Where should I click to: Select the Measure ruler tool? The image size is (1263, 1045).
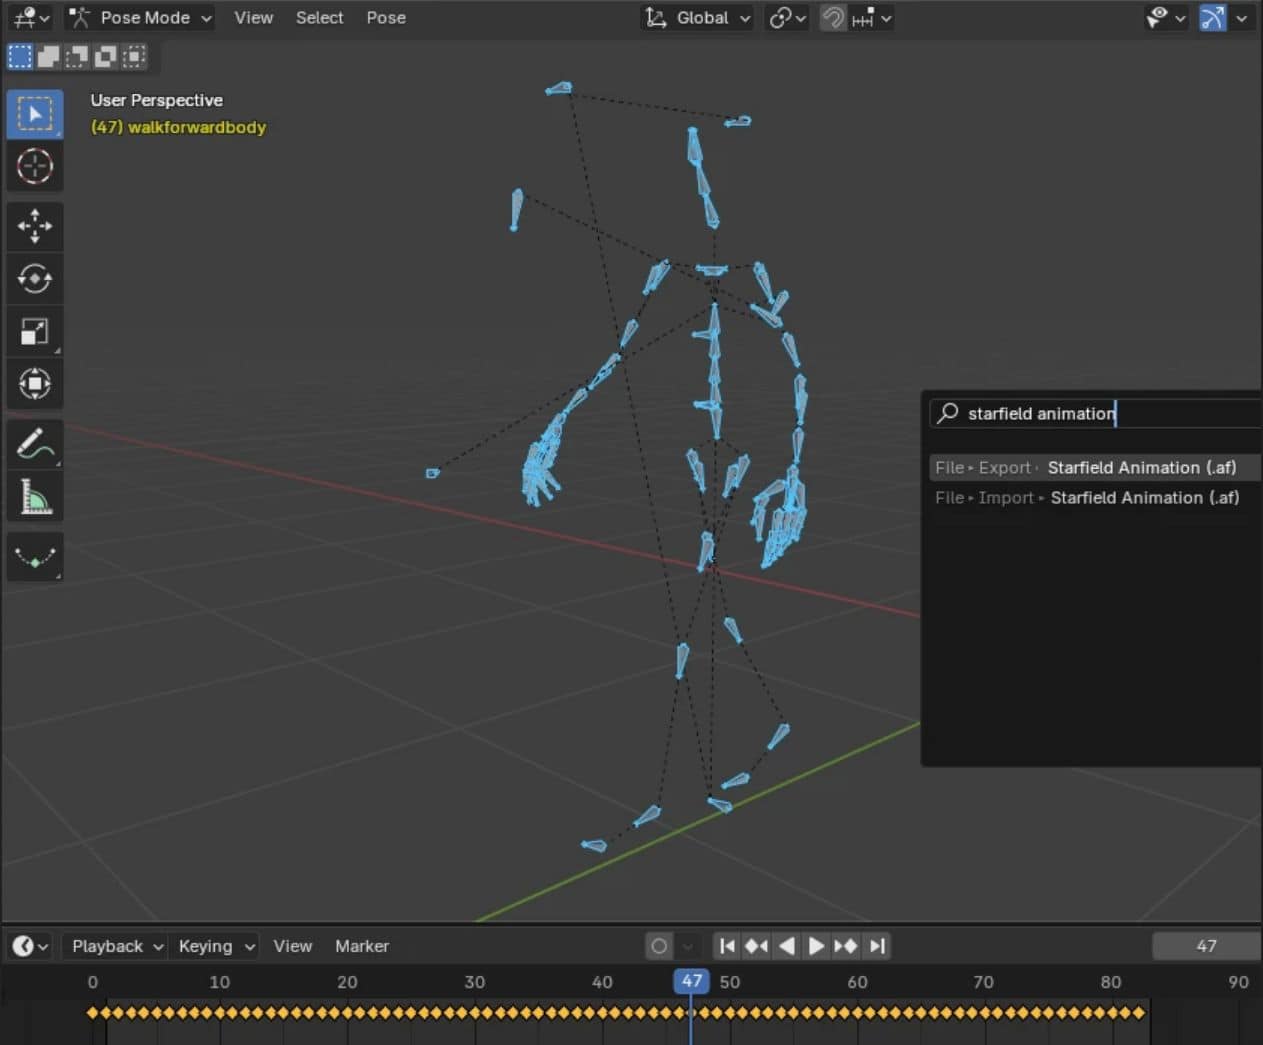[x=35, y=497]
